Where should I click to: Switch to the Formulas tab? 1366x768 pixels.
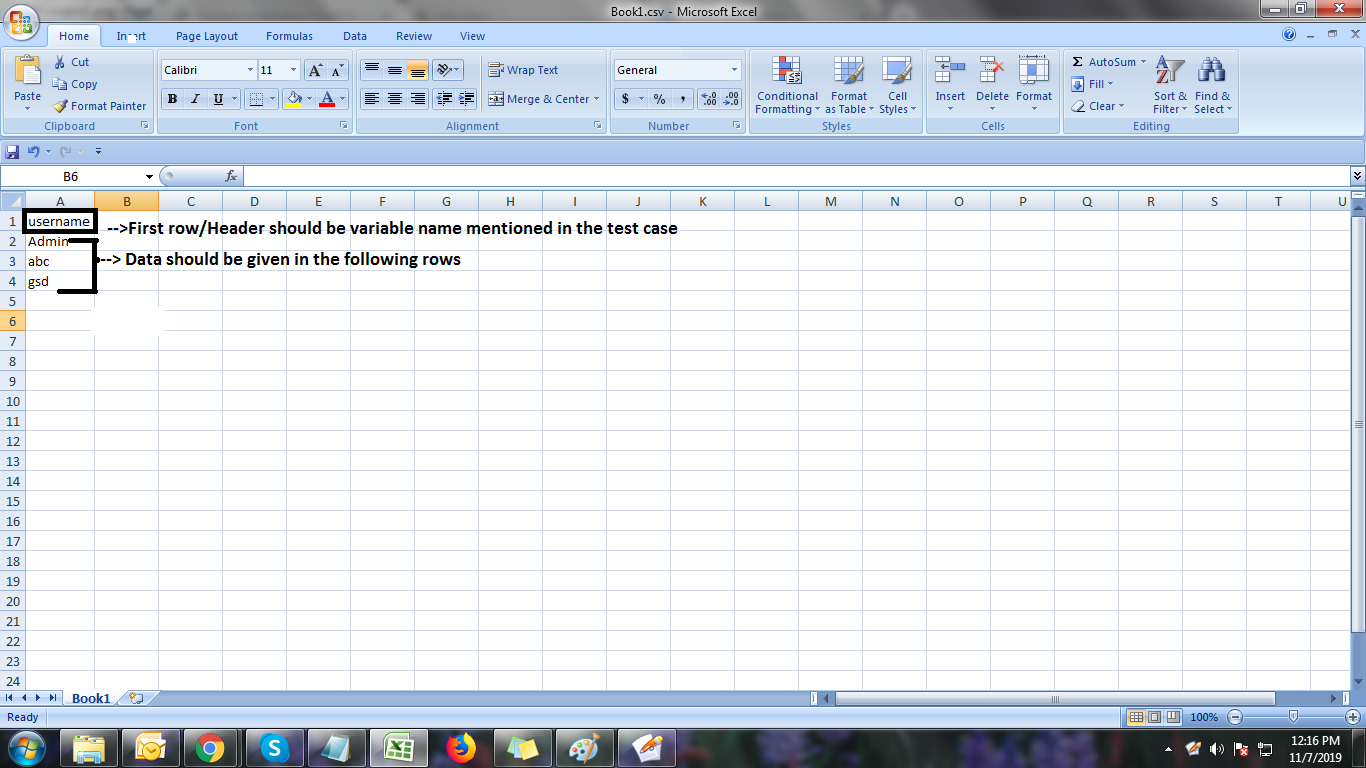click(x=289, y=36)
